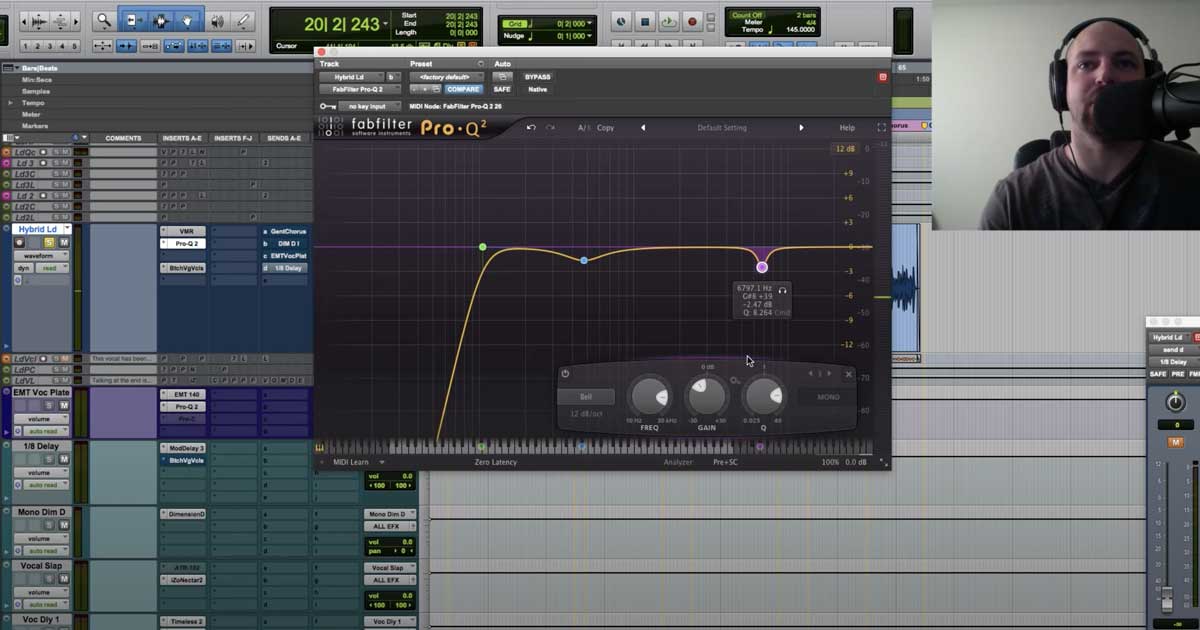Image resolution: width=1200 pixels, height=630 pixels.
Task: Select the Trim tool
Action: coord(135,18)
